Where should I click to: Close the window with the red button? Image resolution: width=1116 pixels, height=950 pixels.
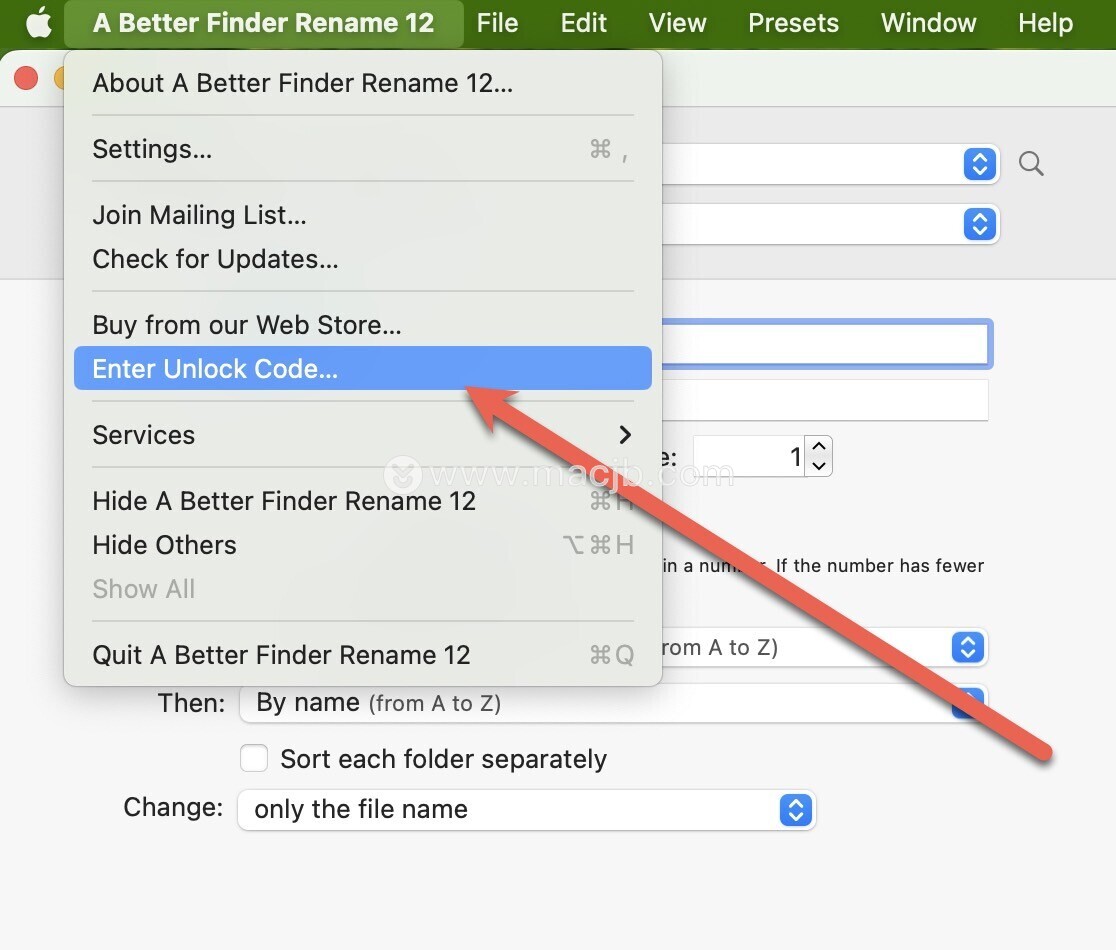pyautogui.click(x=26, y=78)
